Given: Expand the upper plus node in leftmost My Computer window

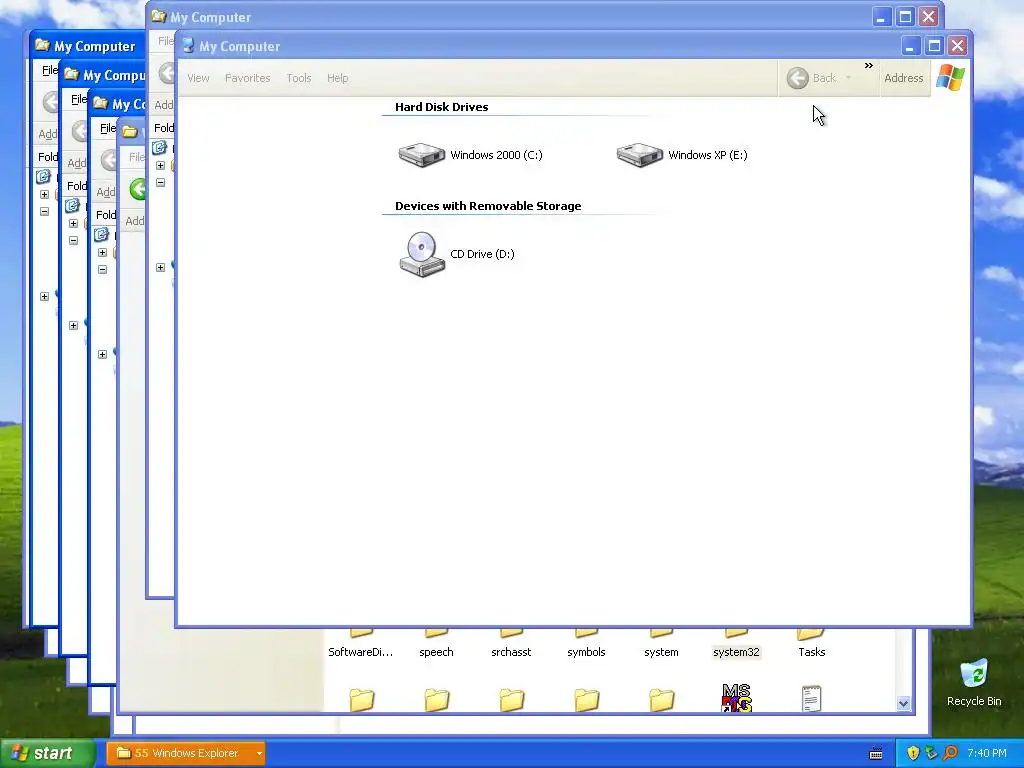Looking at the screenshot, I should 44,194.
